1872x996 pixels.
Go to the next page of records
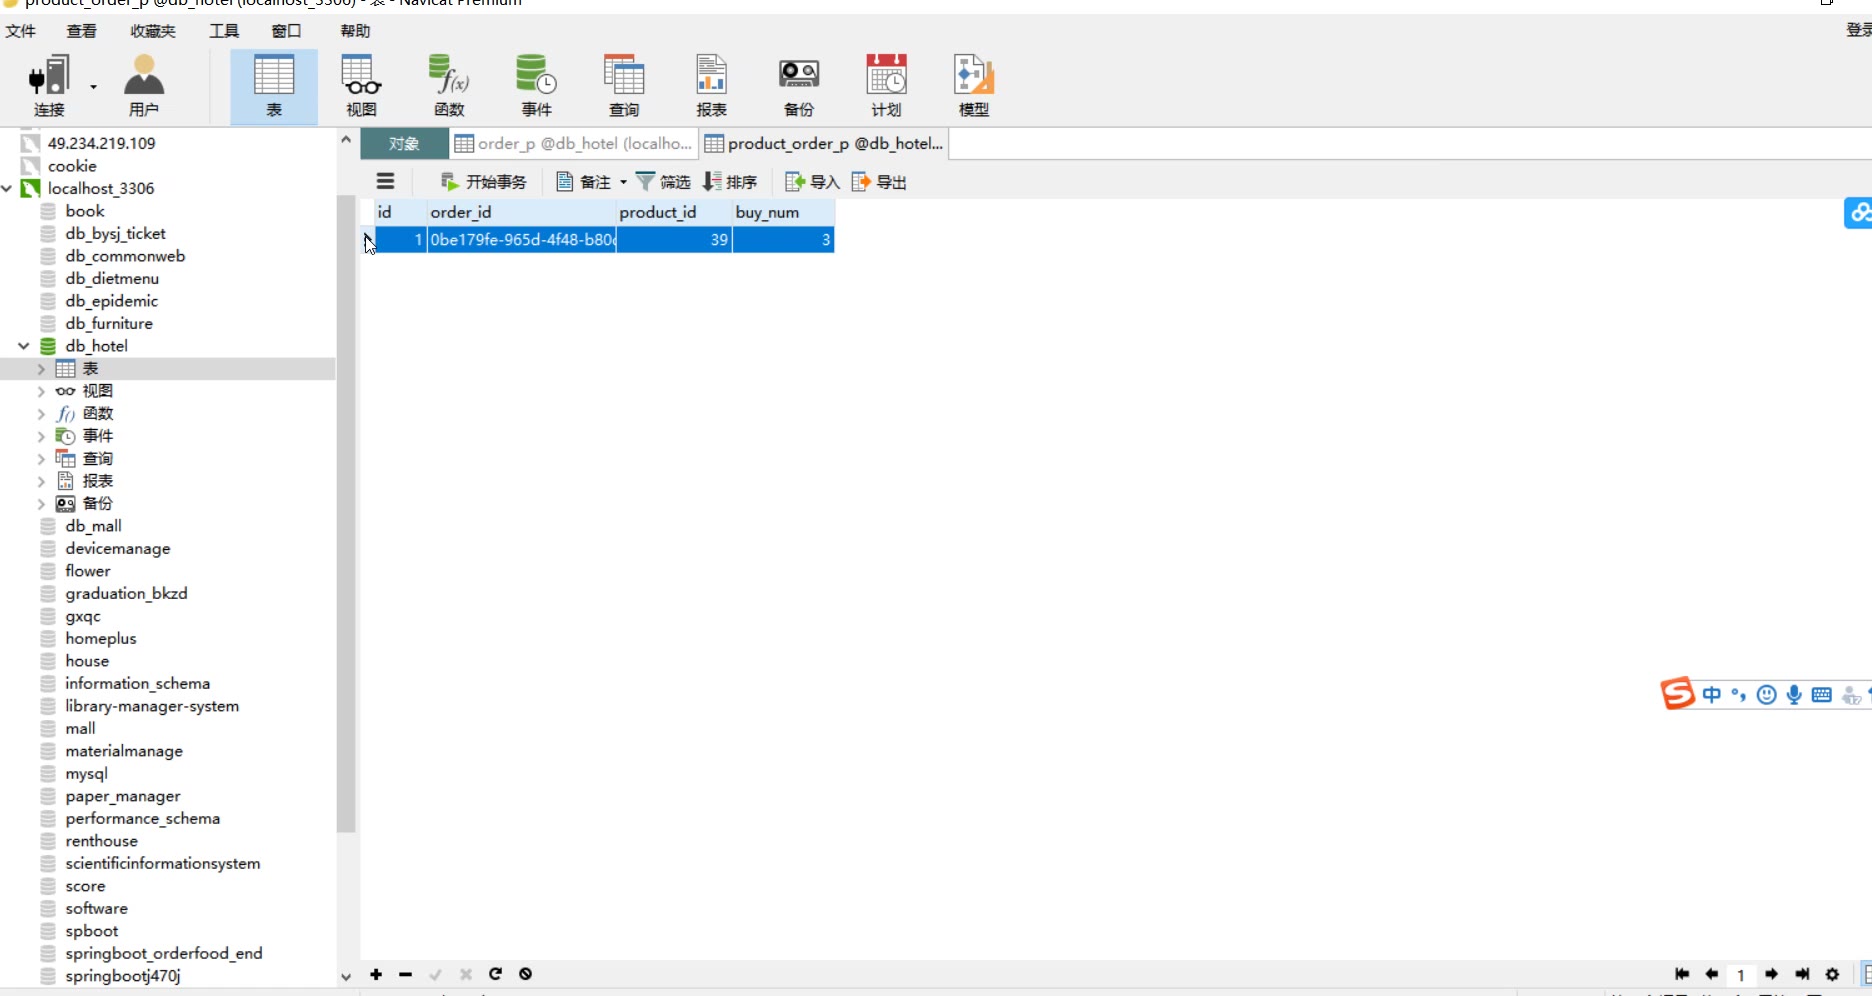click(x=1771, y=974)
